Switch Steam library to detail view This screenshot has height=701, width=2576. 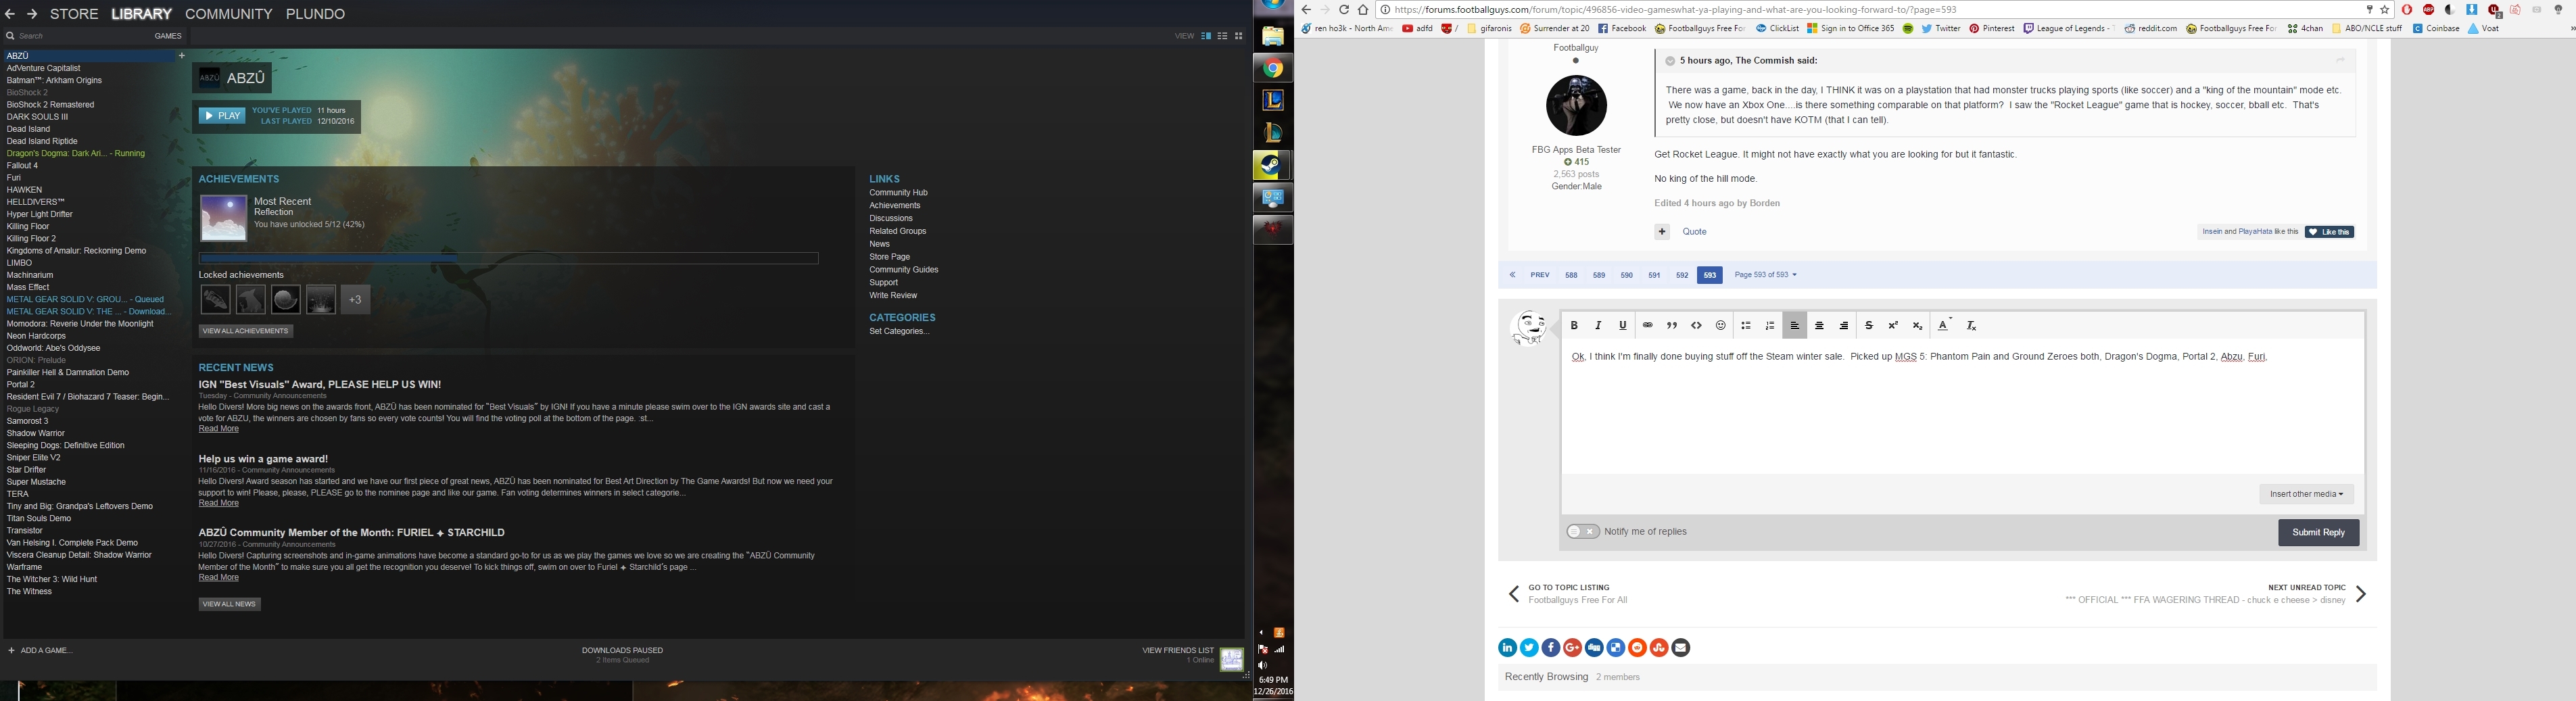click(x=1206, y=36)
